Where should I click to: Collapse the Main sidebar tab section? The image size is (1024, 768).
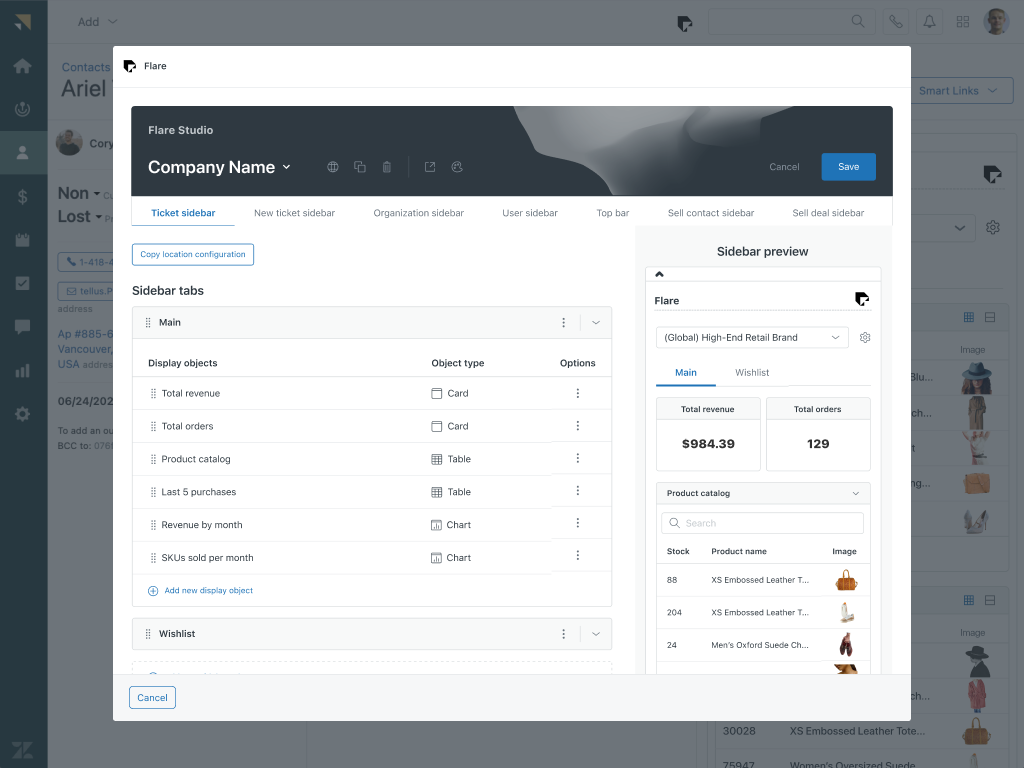(x=596, y=323)
